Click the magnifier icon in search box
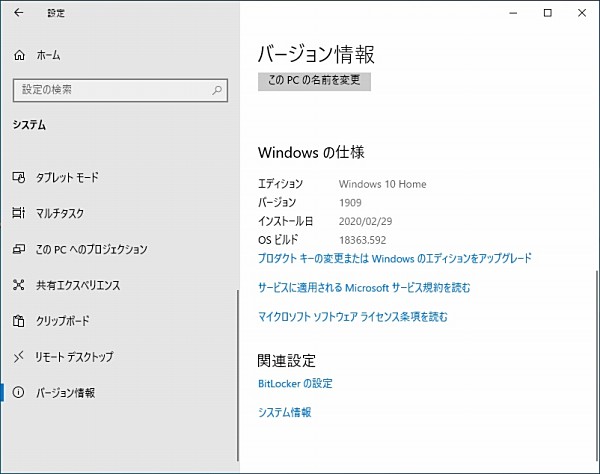600x474 pixels. tap(217, 90)
